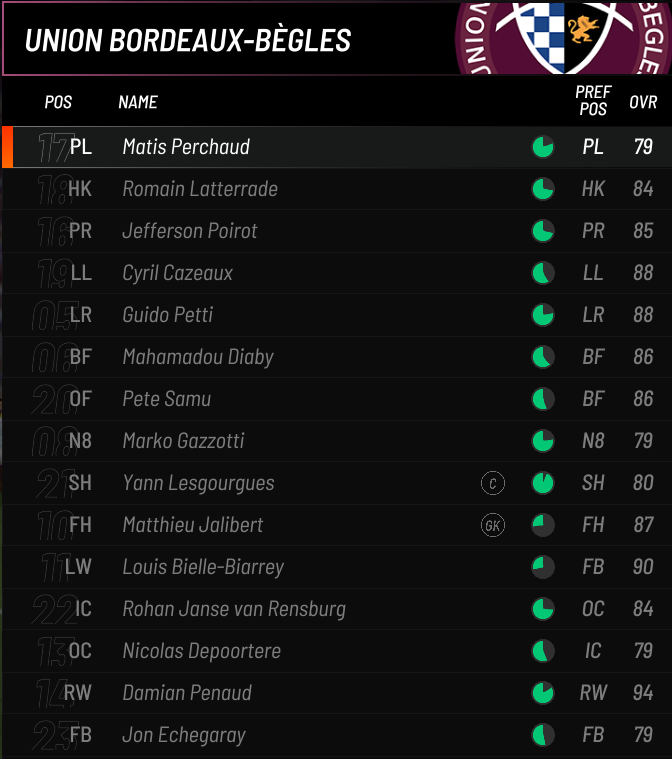Viewport: 672px width, 759px height.
Task: Select player Romain Latterrade
Action: (x=200, y=189)
